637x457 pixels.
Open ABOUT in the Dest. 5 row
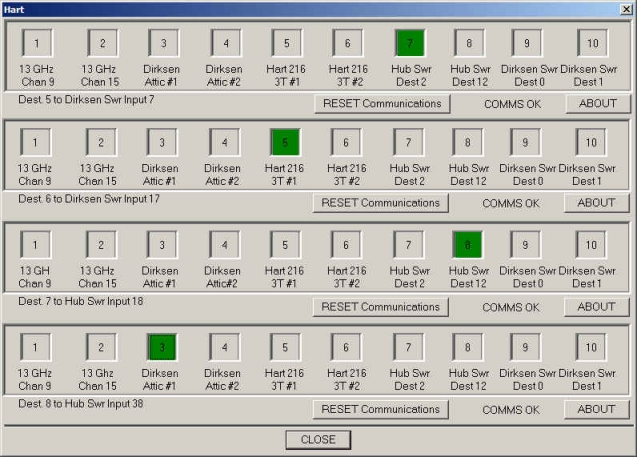pos(598,104)
